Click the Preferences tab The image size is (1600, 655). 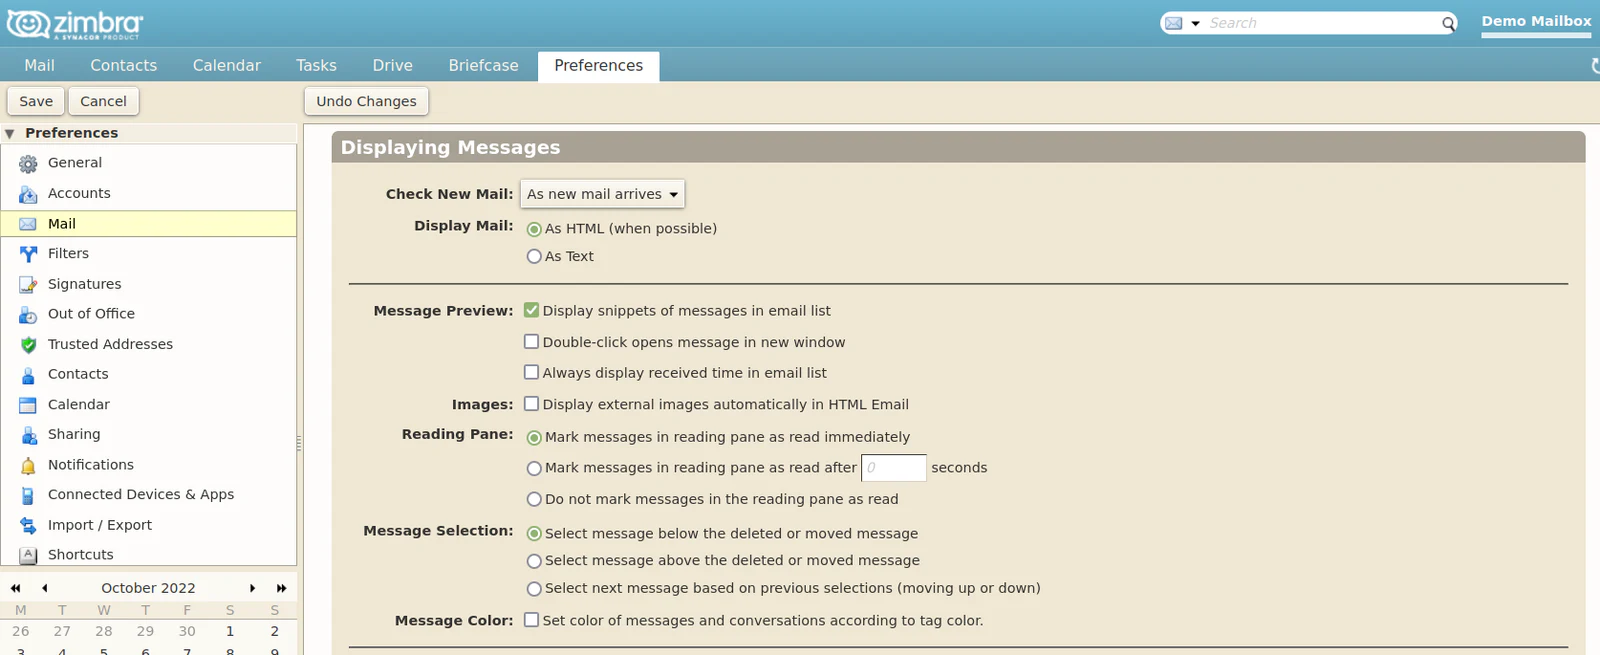598,66
